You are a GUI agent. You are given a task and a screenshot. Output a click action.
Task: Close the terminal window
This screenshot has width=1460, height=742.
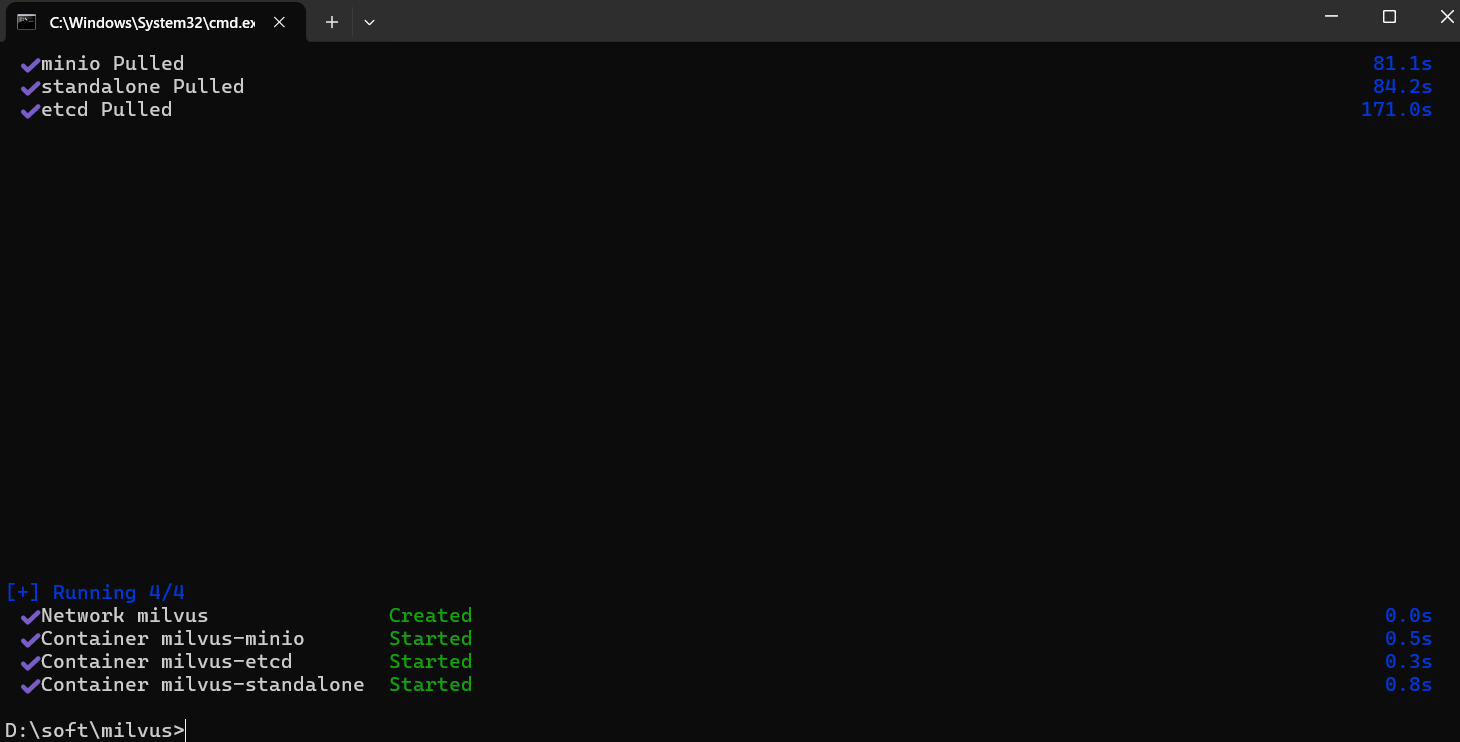(x=1446, y=16)
